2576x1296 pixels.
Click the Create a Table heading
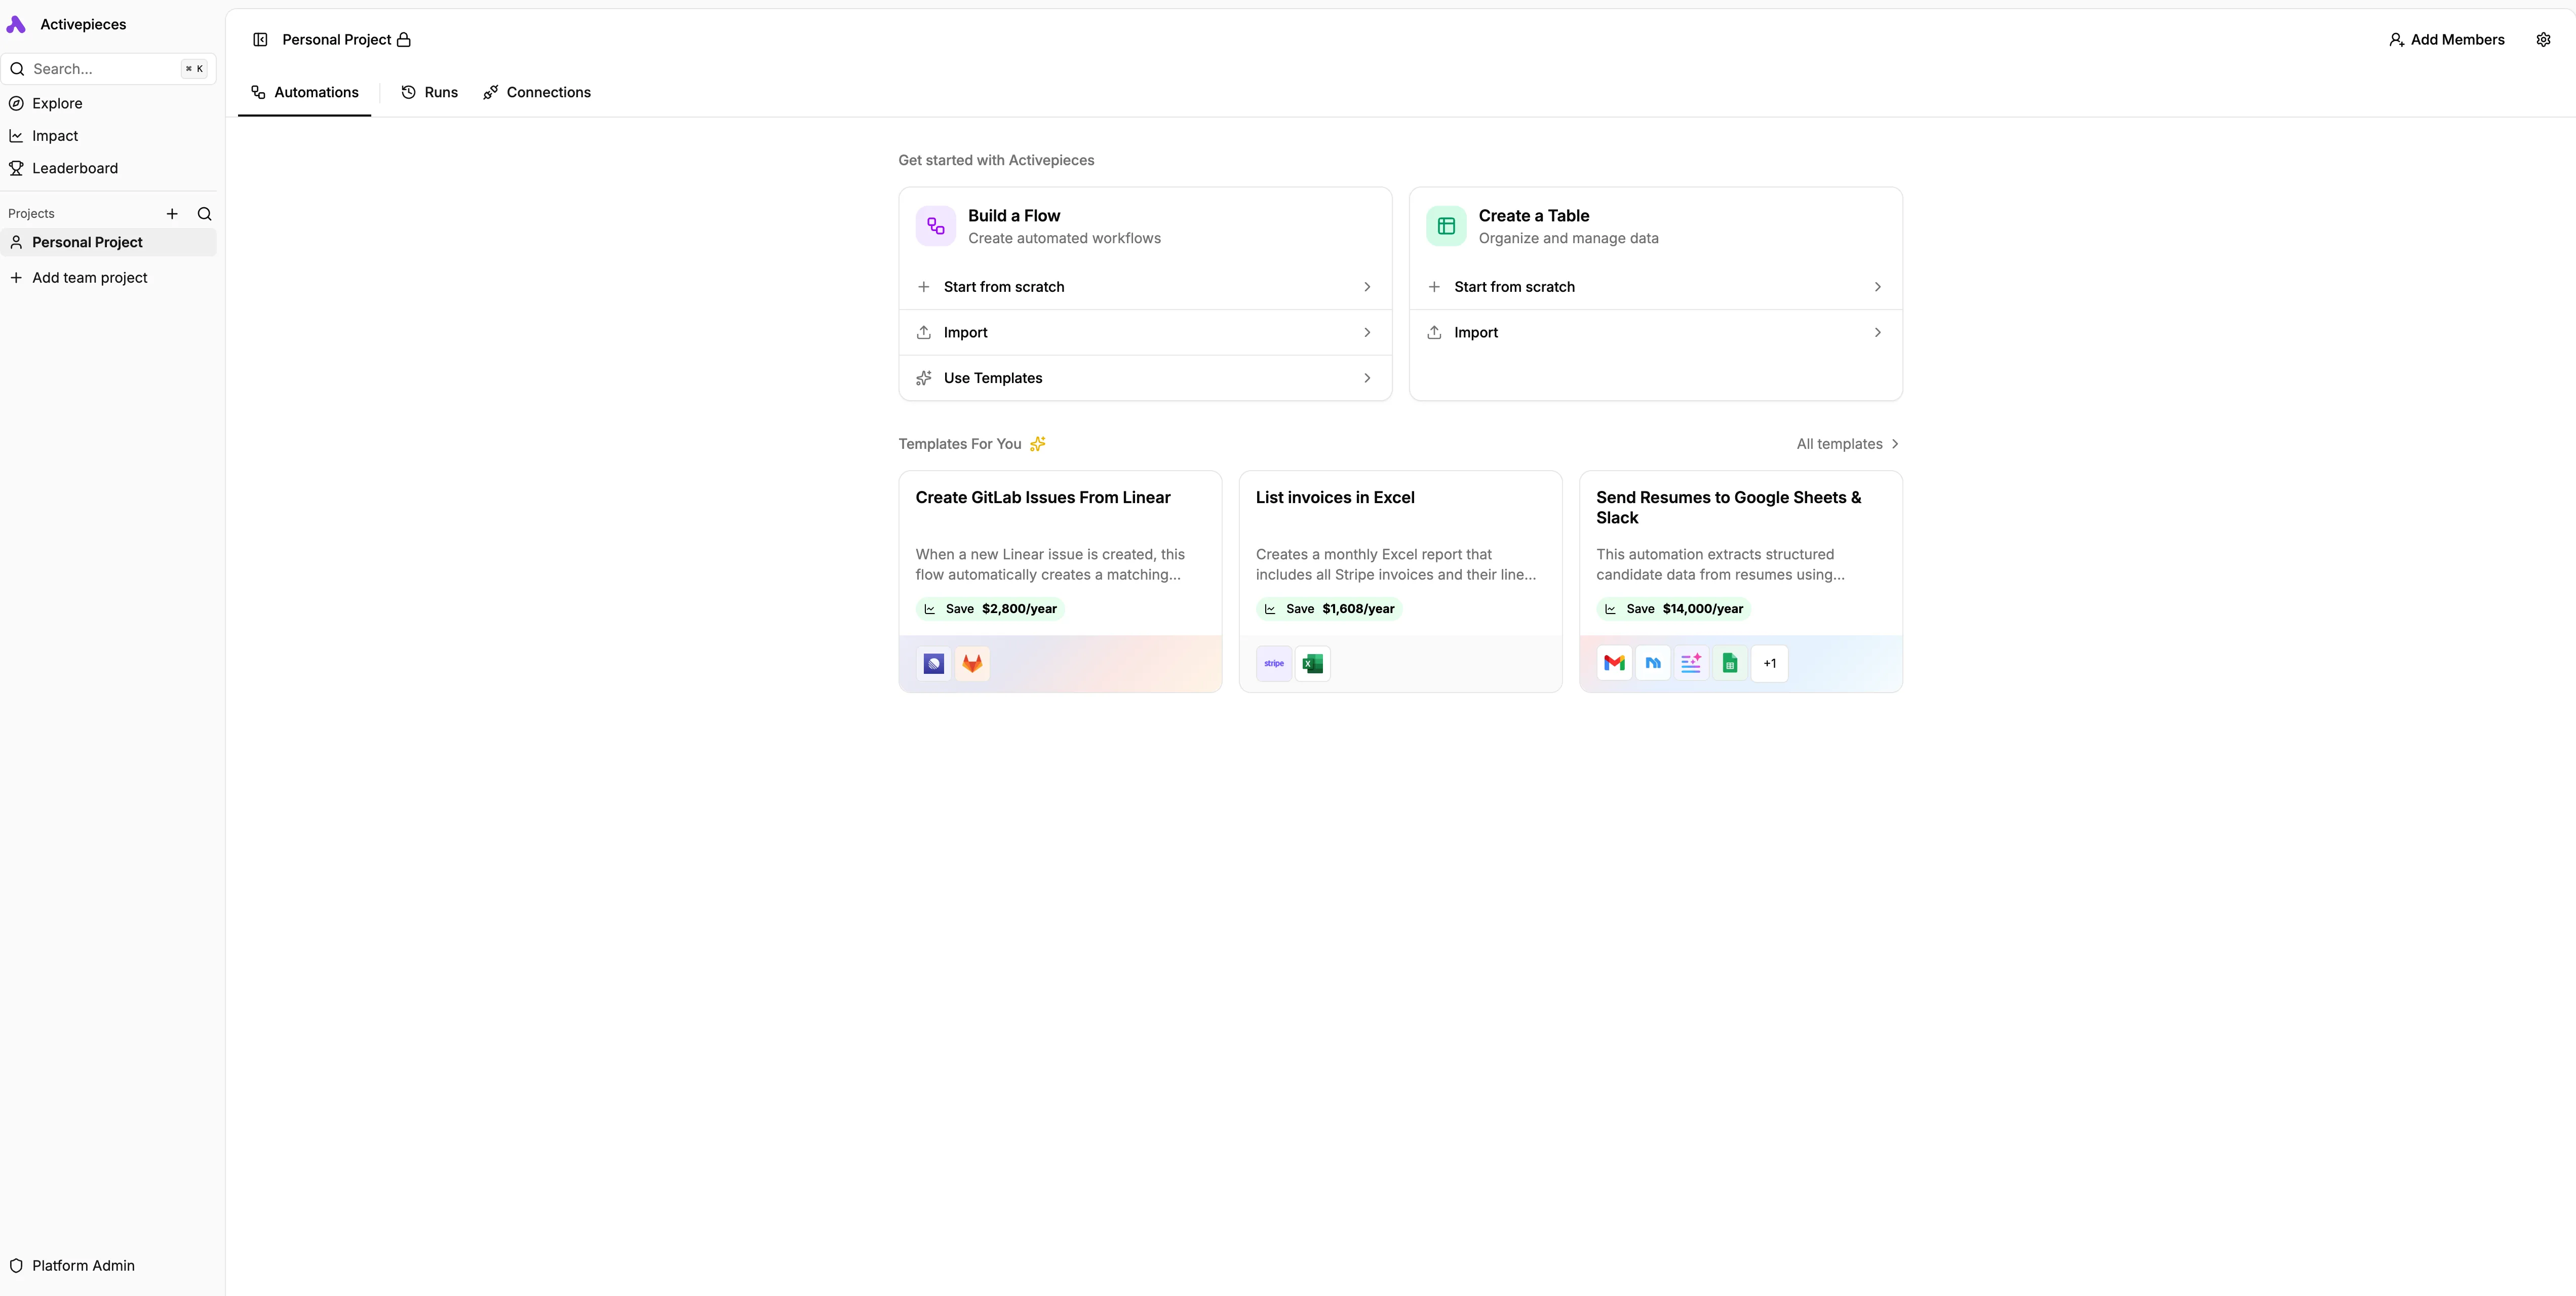pos(1534,216)
